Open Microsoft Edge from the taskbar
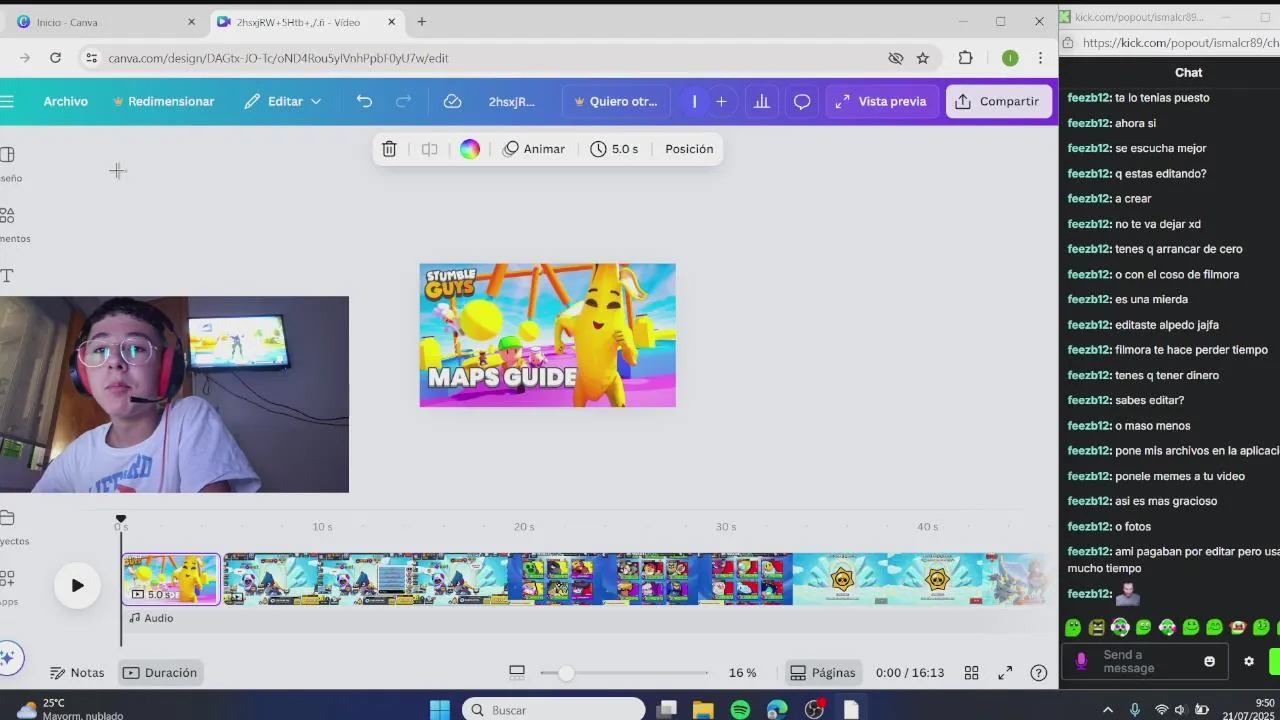Screen dimensions: 1280x720 (x=777, y=710)
